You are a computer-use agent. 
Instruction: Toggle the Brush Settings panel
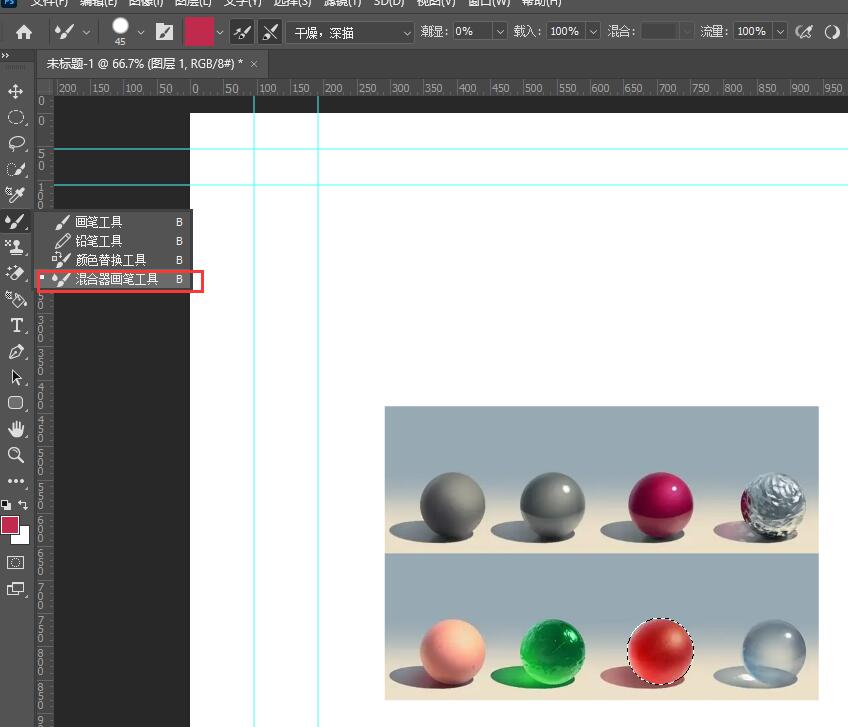[x=164, y=32]
